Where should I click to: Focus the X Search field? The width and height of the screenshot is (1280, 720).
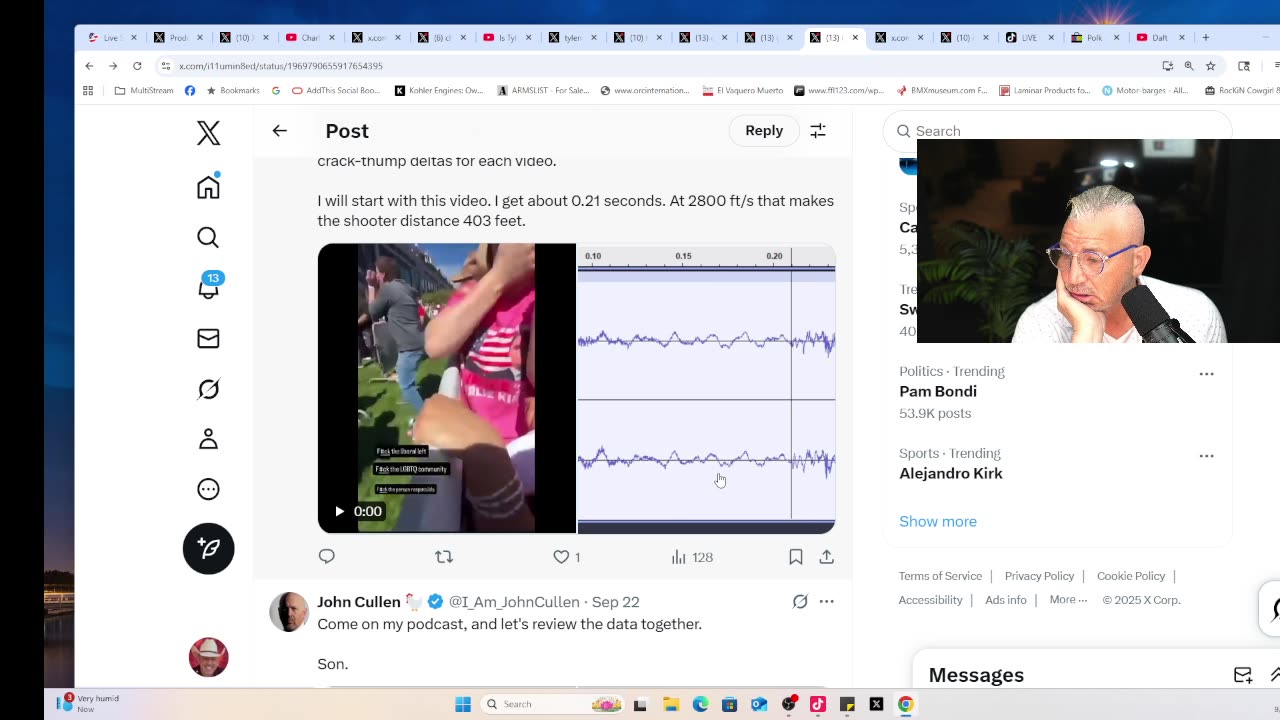1060,131
